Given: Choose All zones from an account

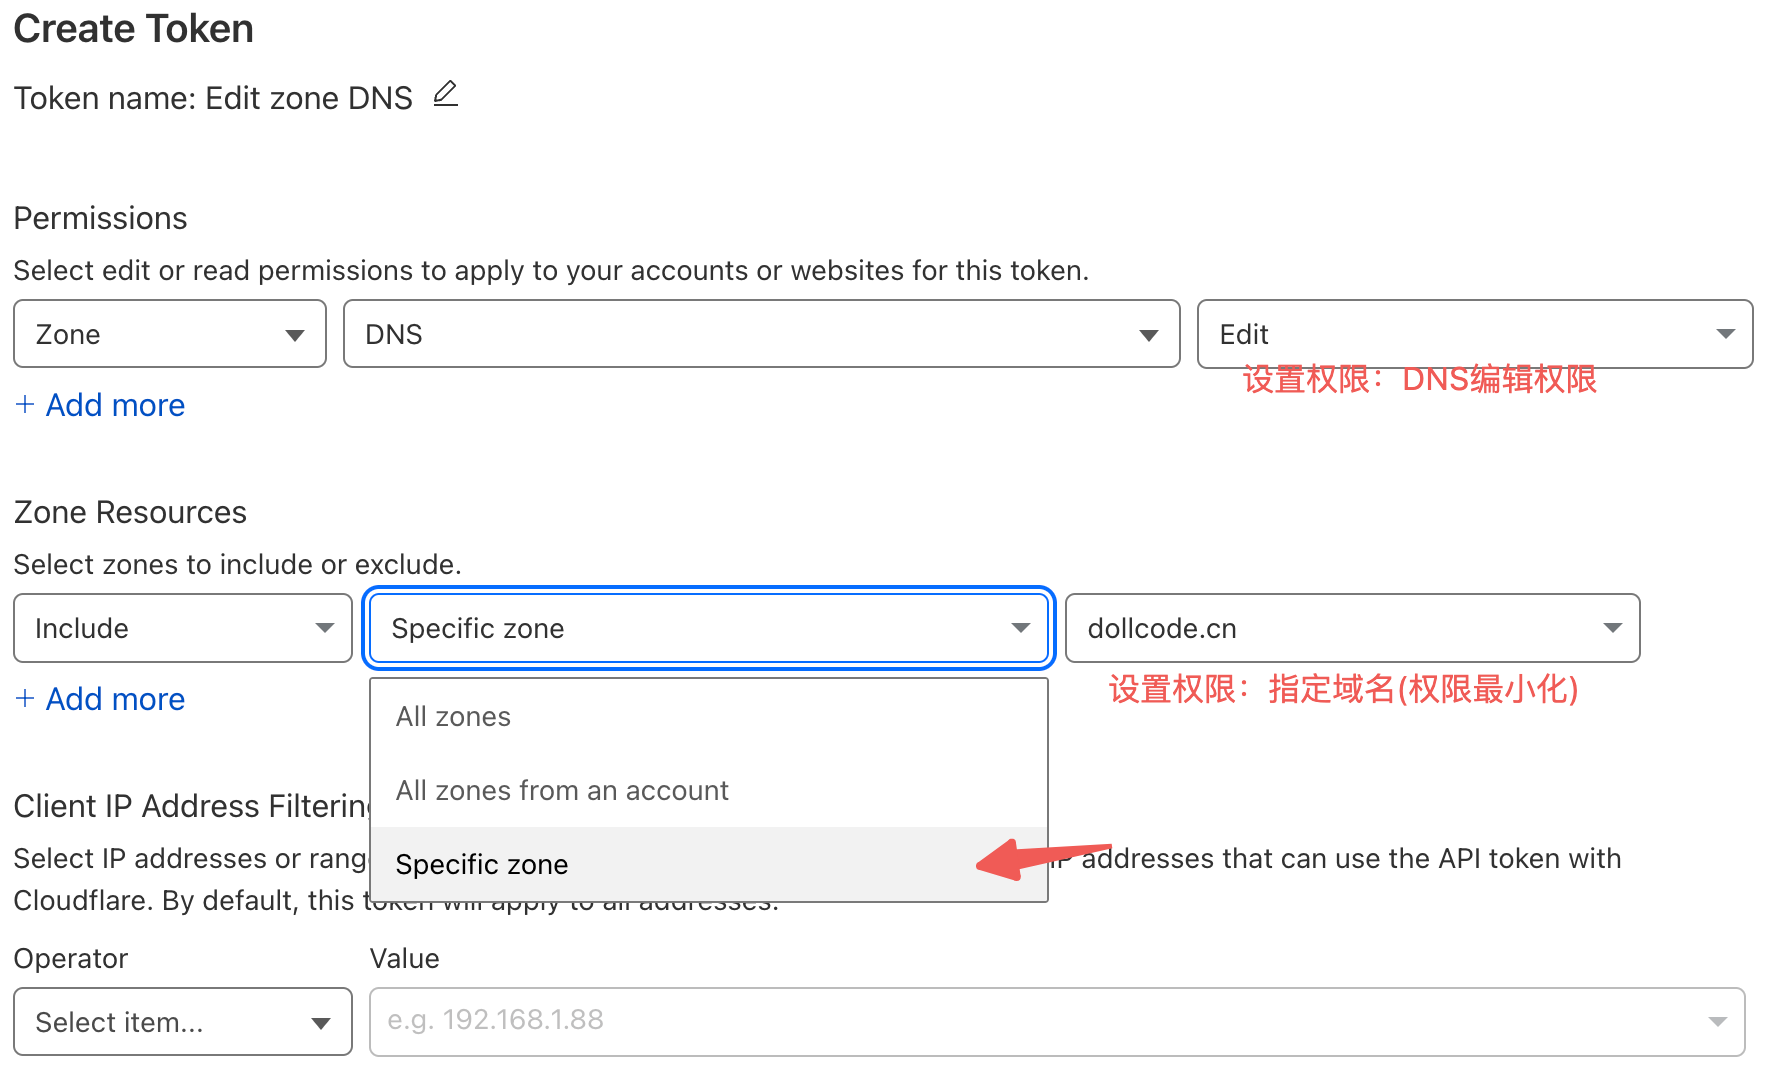Looking at the screenshot, I should pyautogui.click(x=562, y=791).
